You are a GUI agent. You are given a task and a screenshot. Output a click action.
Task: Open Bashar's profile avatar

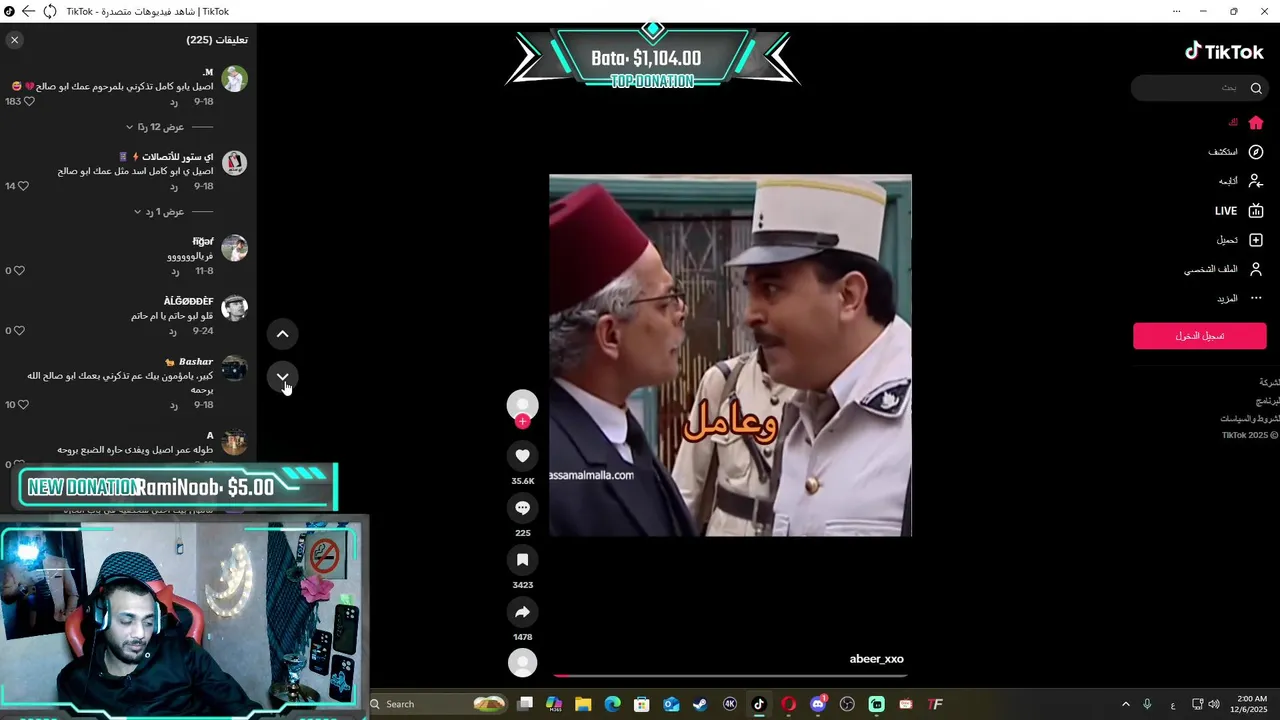coord(234,368)
